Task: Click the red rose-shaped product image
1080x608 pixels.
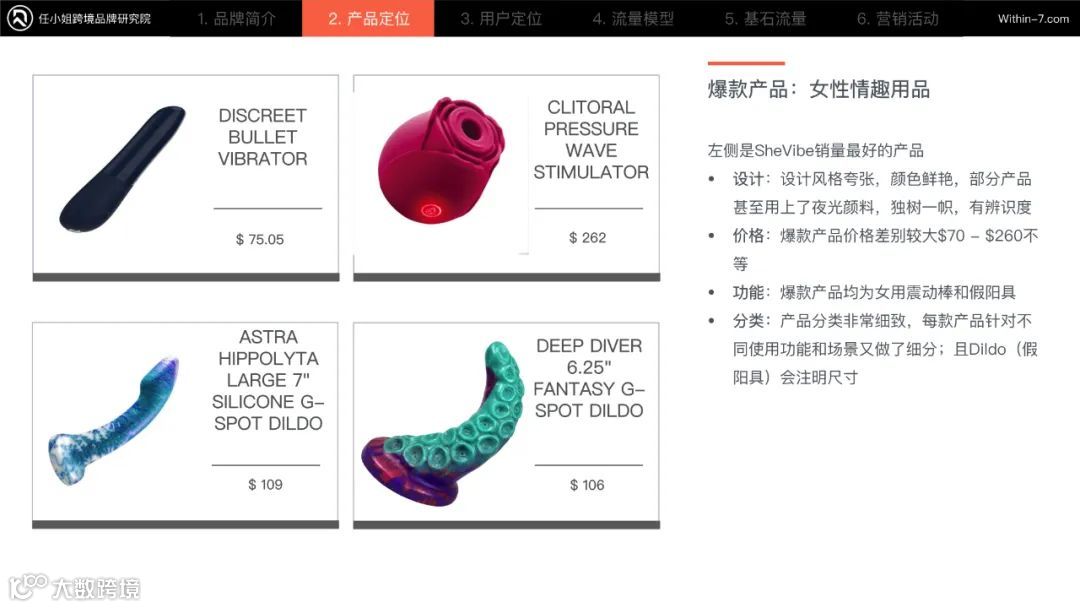Action: point(442,161)
